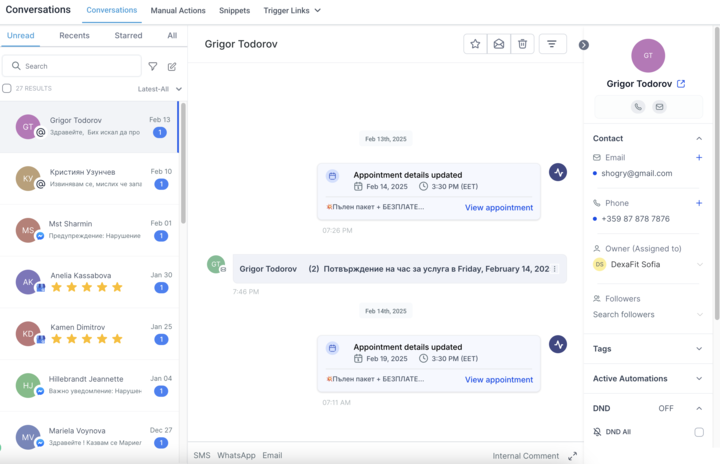Open the Trigger Links dropdown menu
Screen dimensions: 720x464
click(292, 11)
